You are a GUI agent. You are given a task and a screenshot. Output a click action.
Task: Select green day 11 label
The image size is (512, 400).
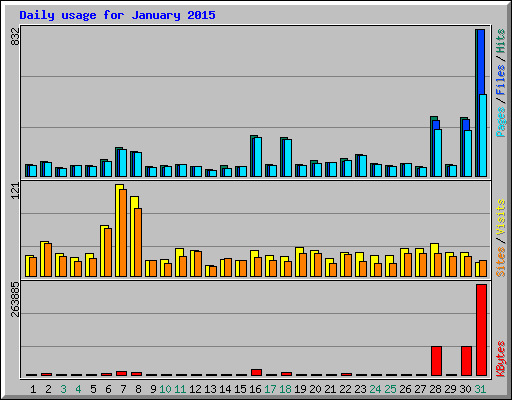point(180,389)
